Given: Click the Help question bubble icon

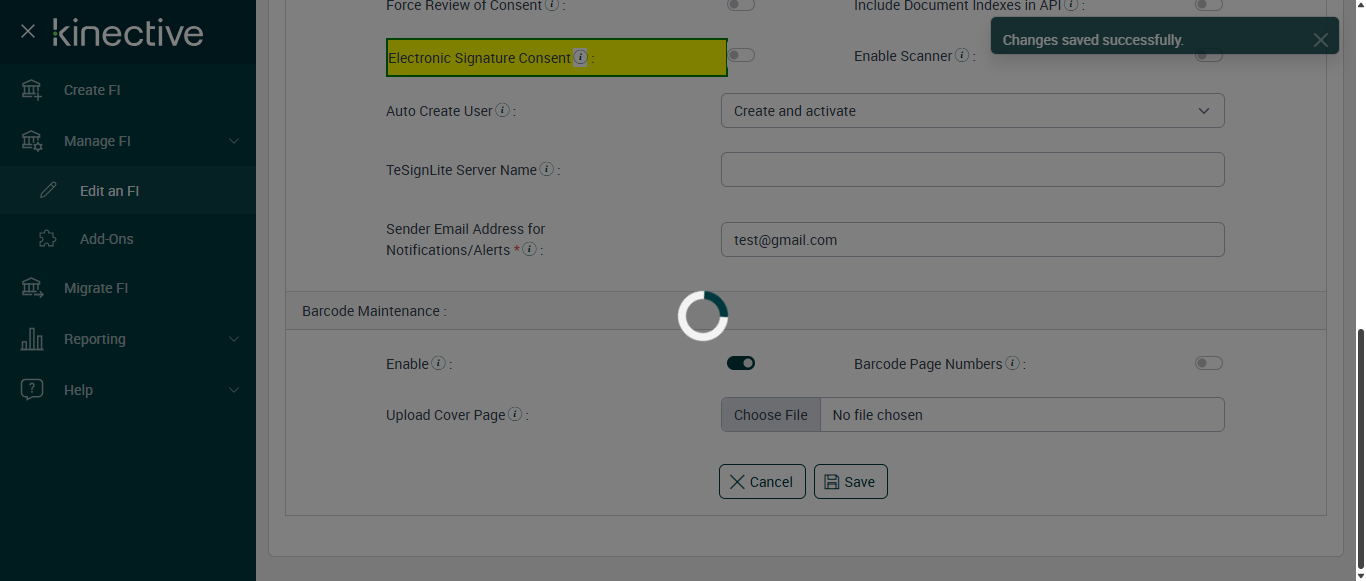Looking at the screenshot, I should tap(32, 390).
